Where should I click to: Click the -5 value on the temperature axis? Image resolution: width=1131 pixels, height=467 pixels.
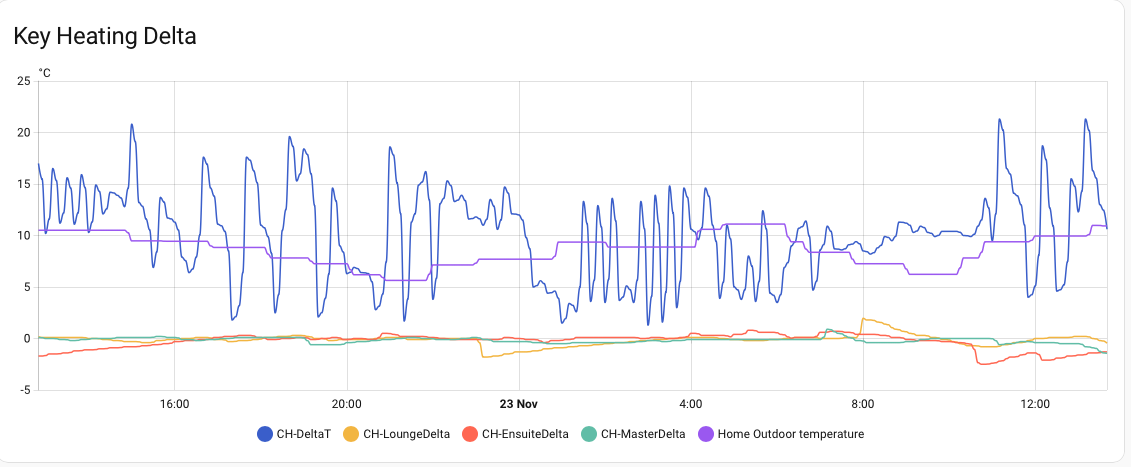(26, 390)
